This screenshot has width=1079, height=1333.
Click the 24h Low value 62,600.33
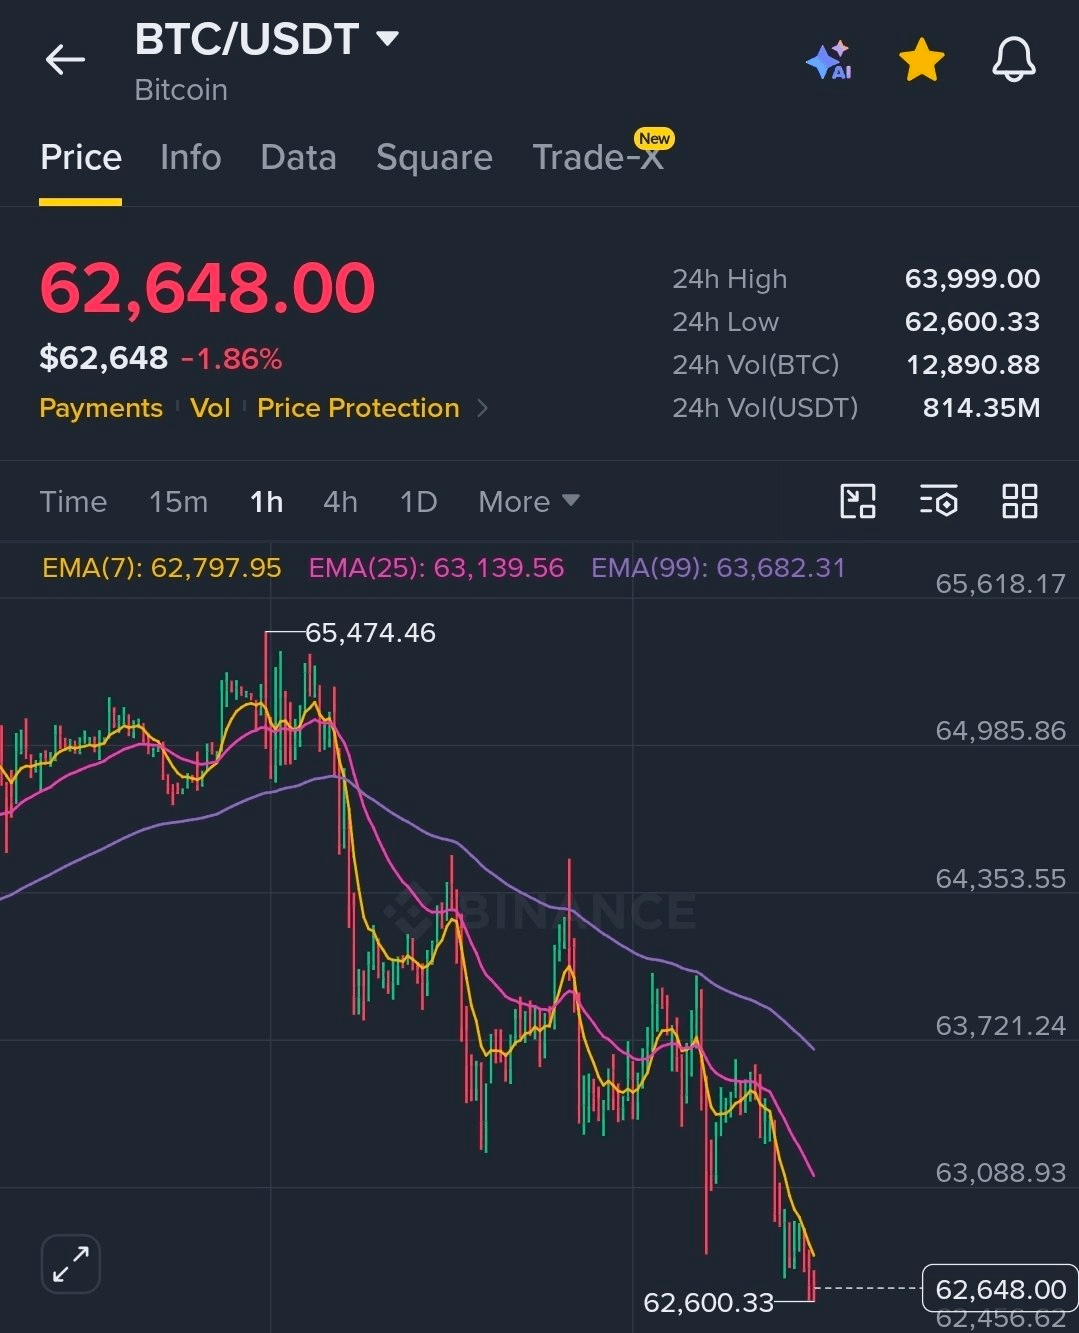(972, 322)
